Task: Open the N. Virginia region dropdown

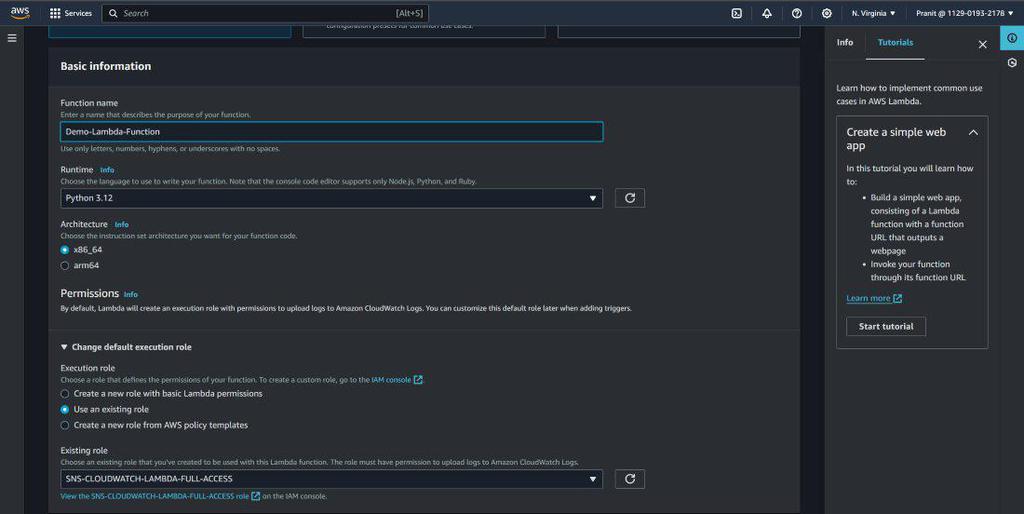Action: tap(873, 13)
